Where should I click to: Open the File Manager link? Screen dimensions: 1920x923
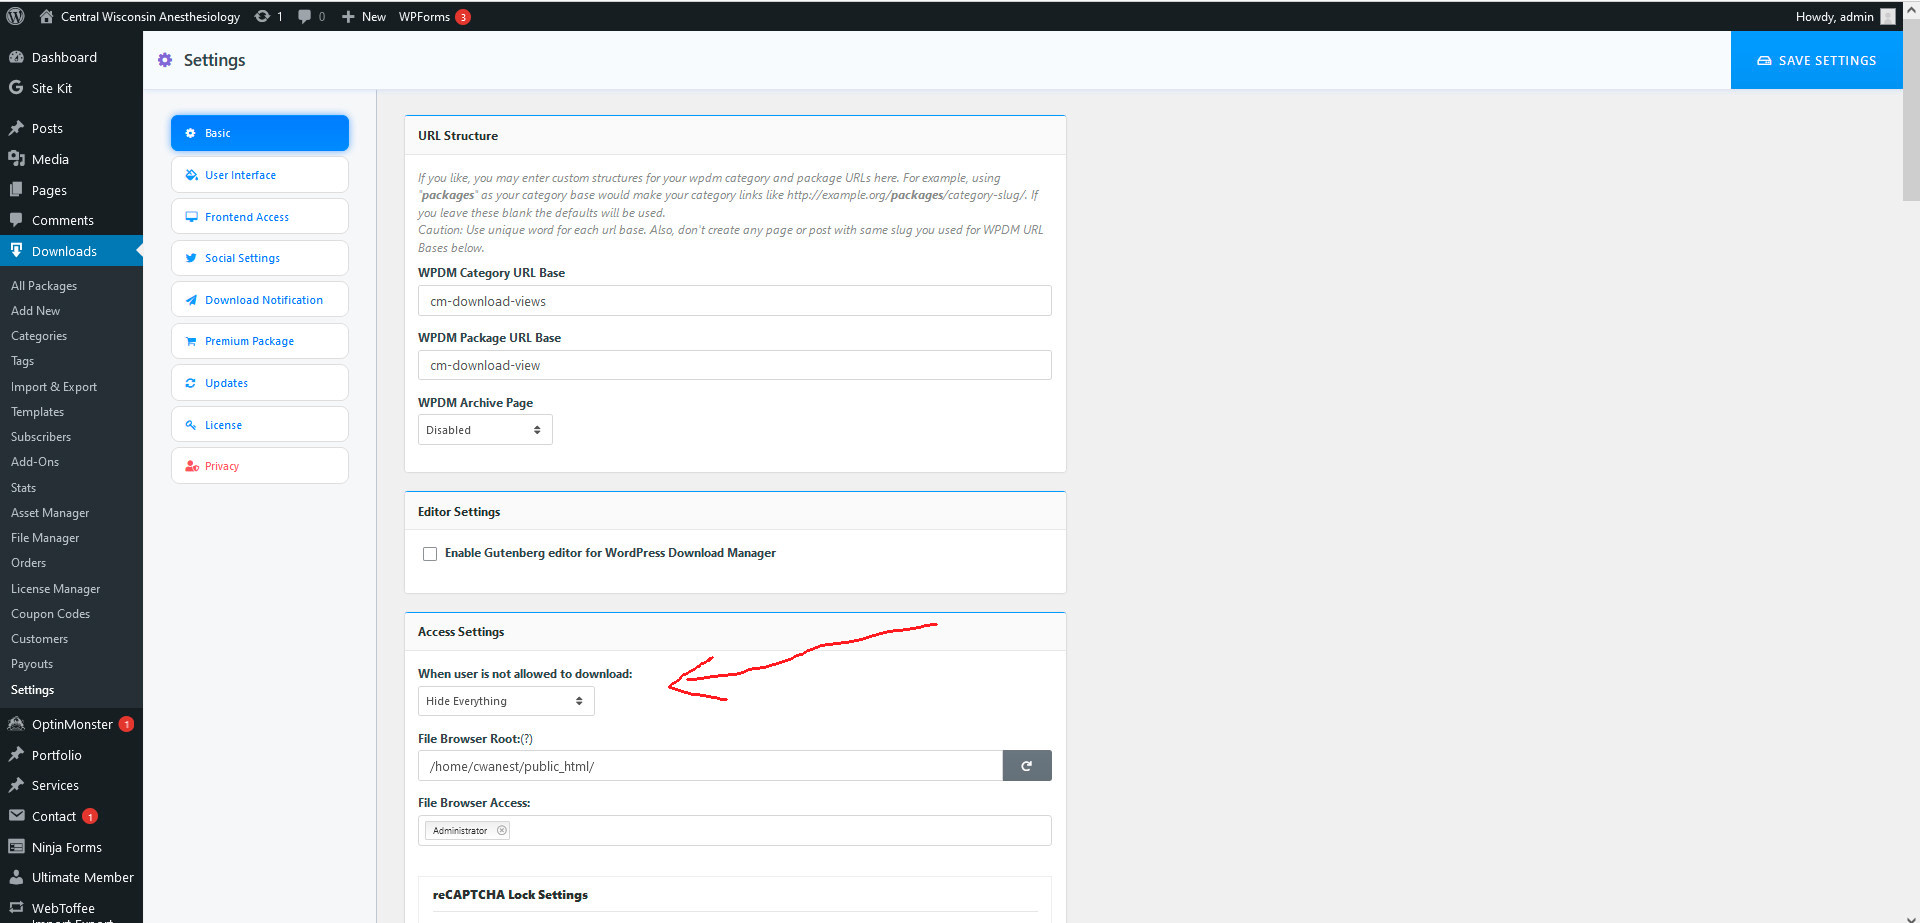click(x=45, y=538)
